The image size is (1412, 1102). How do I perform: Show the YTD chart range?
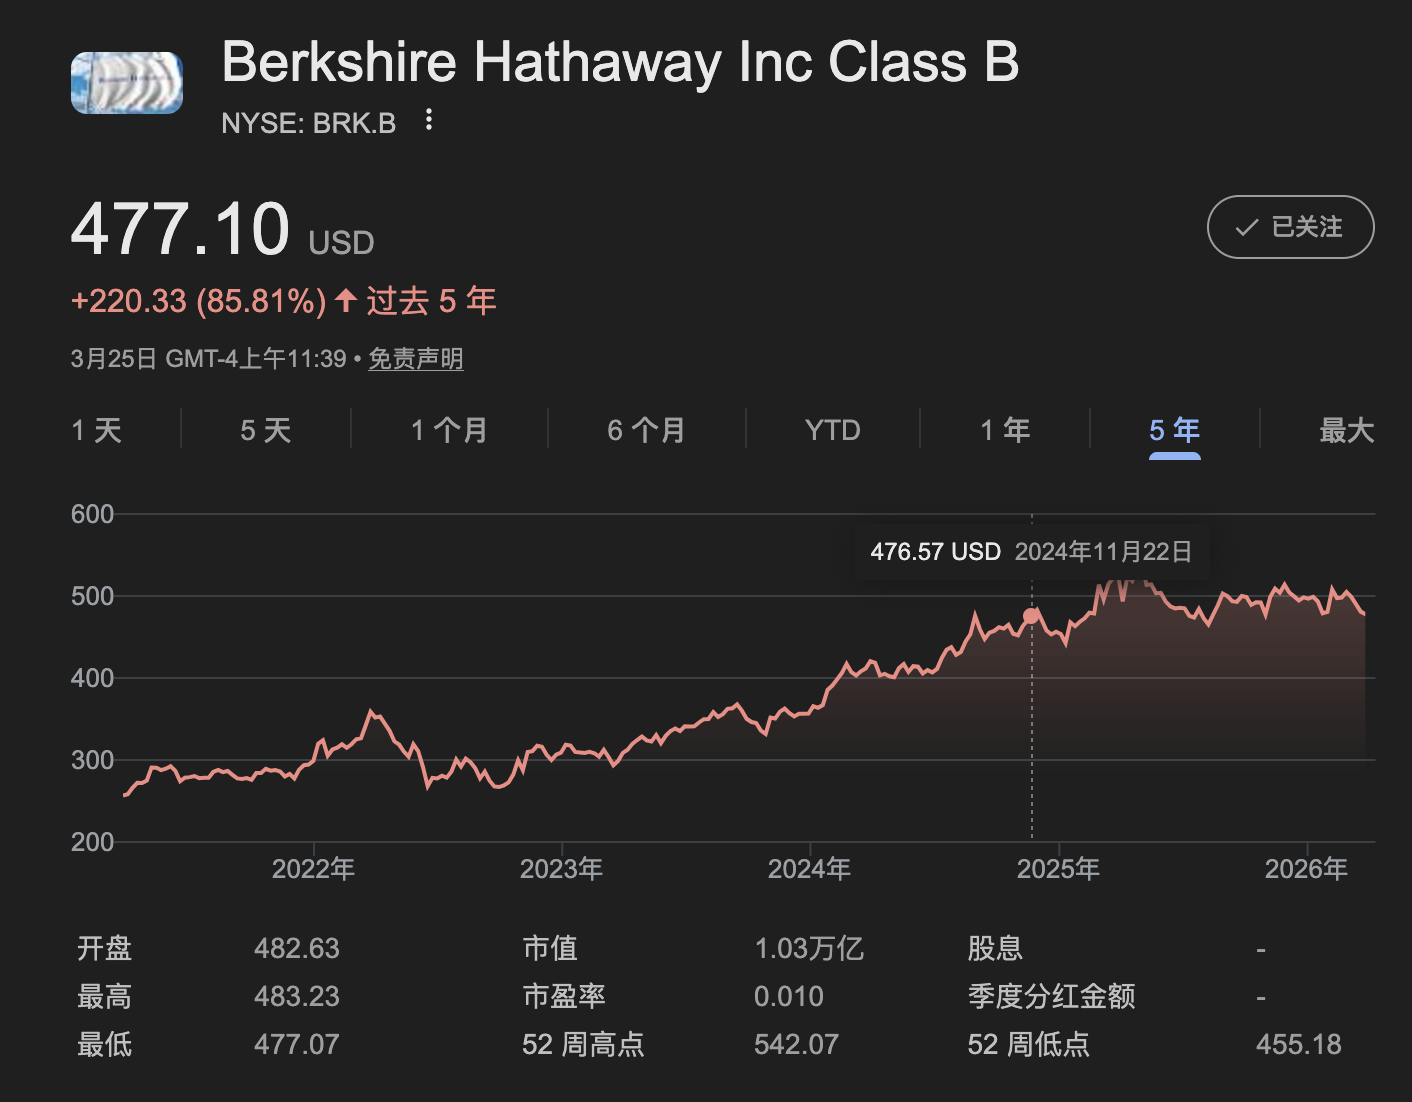coord(832,431)
